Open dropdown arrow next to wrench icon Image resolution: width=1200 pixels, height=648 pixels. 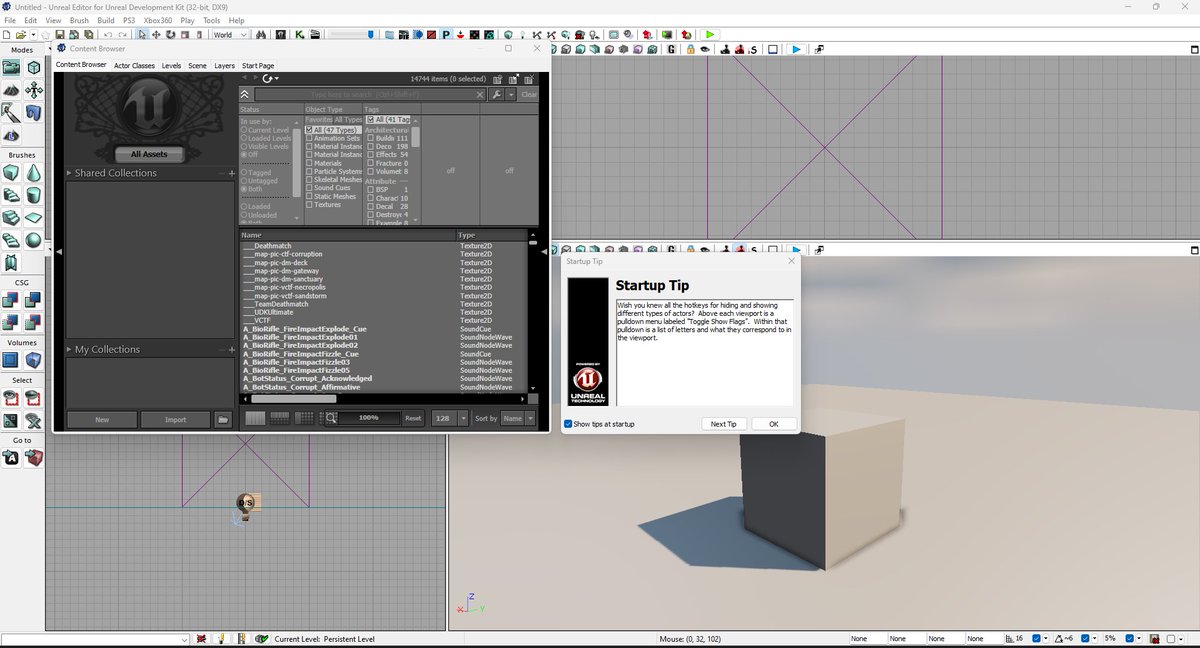pos(511,94)
